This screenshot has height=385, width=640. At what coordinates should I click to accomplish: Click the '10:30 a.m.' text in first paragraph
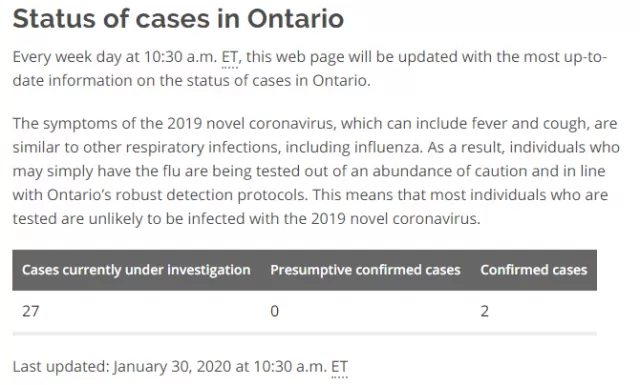180,57
